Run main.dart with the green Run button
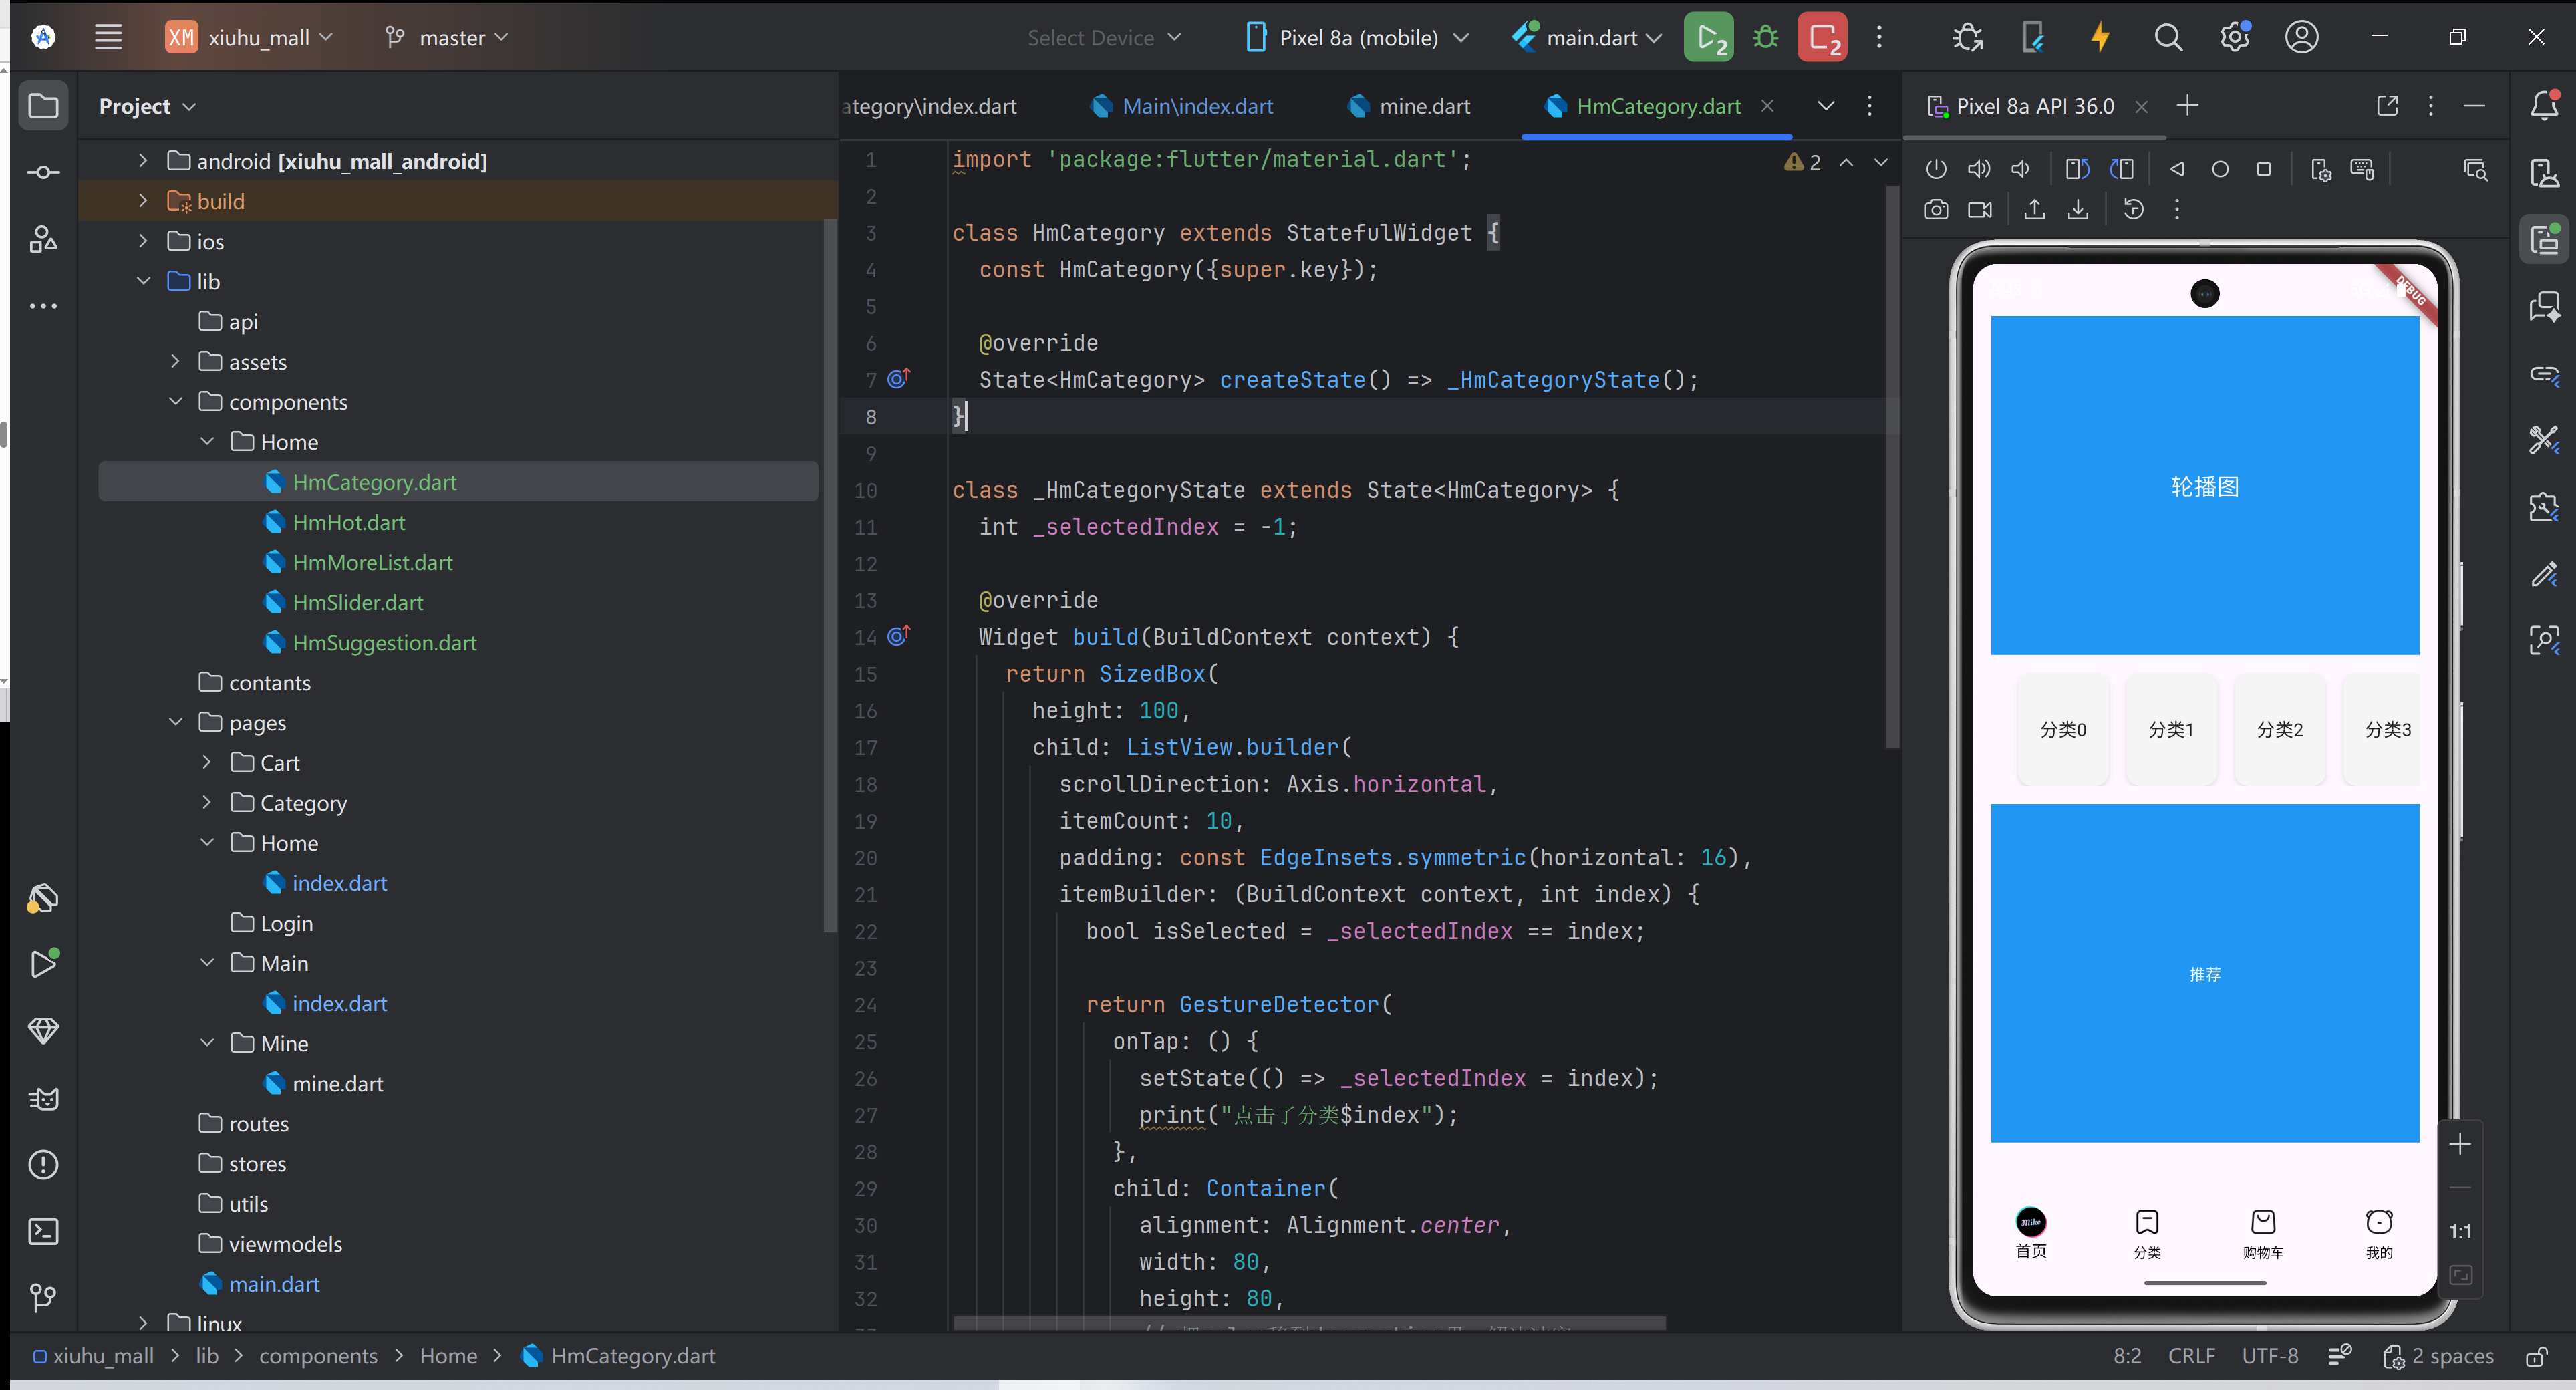 pos(1708,38)
